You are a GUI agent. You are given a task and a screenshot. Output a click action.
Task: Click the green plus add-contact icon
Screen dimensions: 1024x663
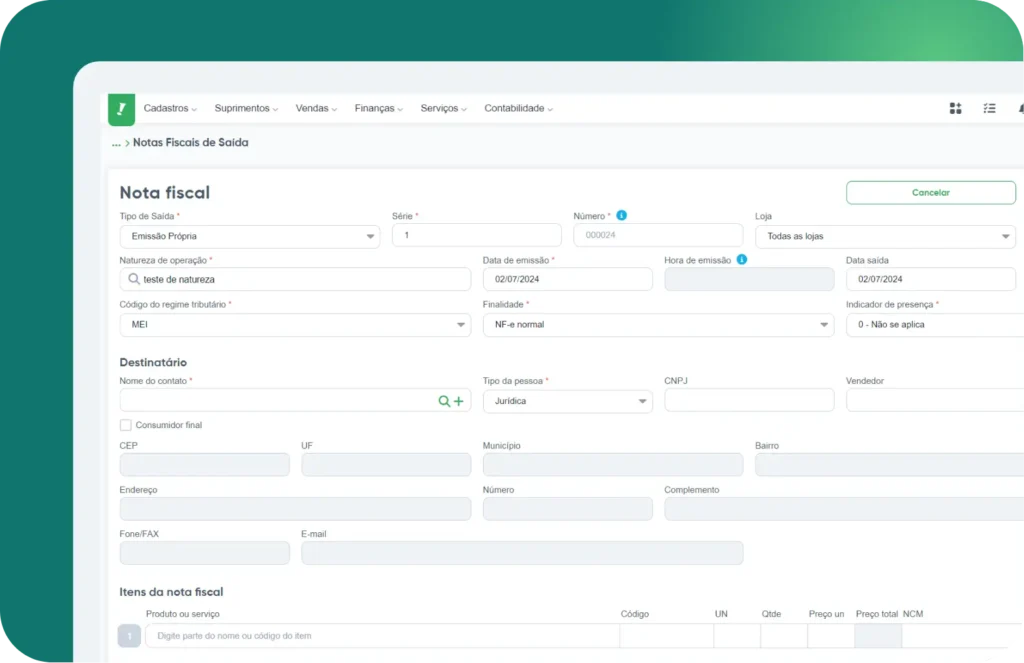459,401
